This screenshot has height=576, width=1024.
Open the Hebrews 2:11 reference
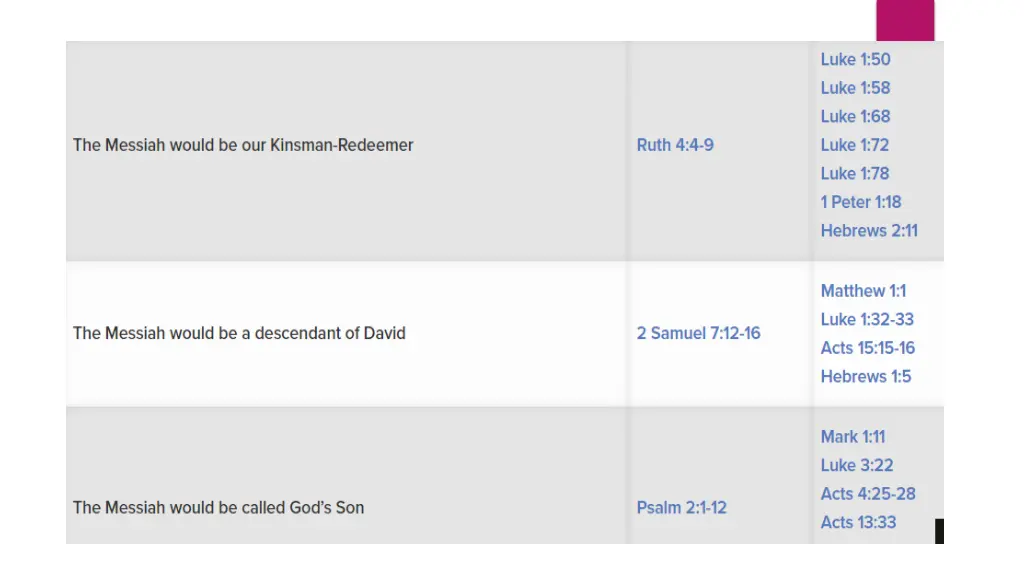[869, 231]
